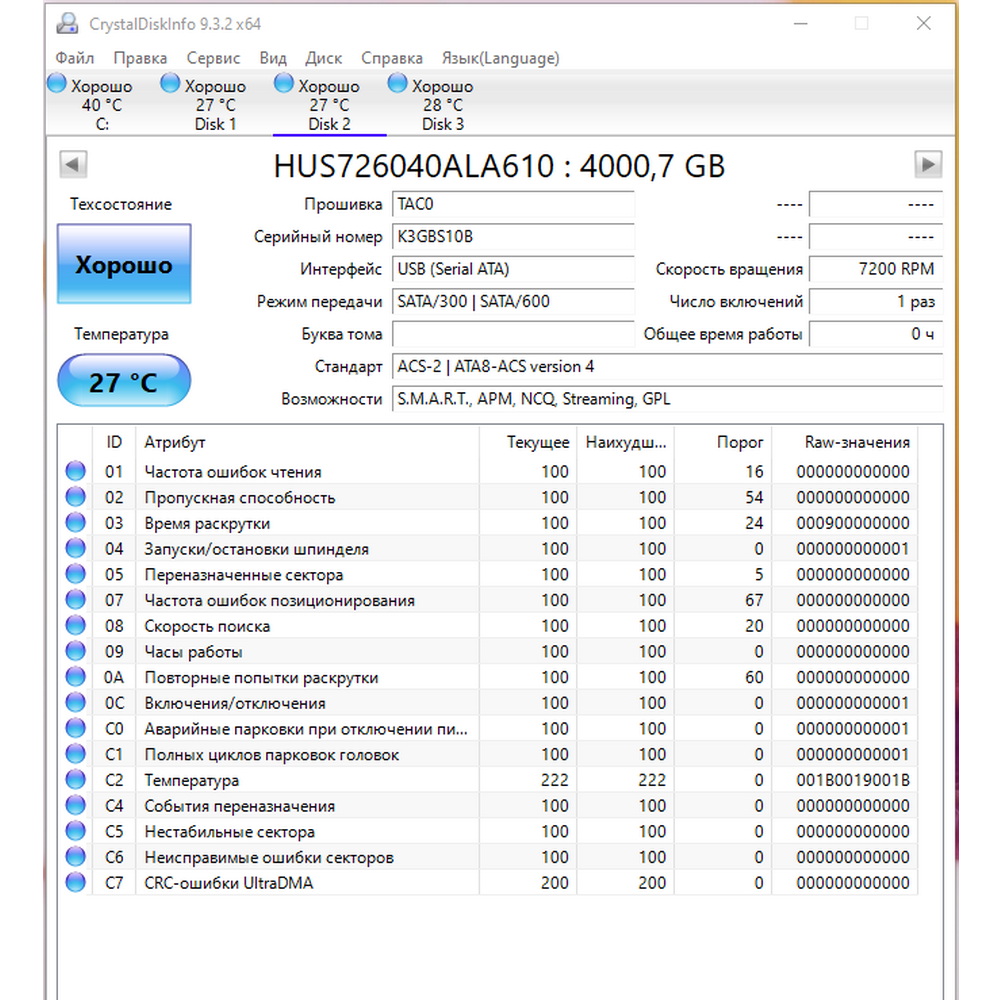Select row Повторные попытки раскрутки

pos(490,677)
